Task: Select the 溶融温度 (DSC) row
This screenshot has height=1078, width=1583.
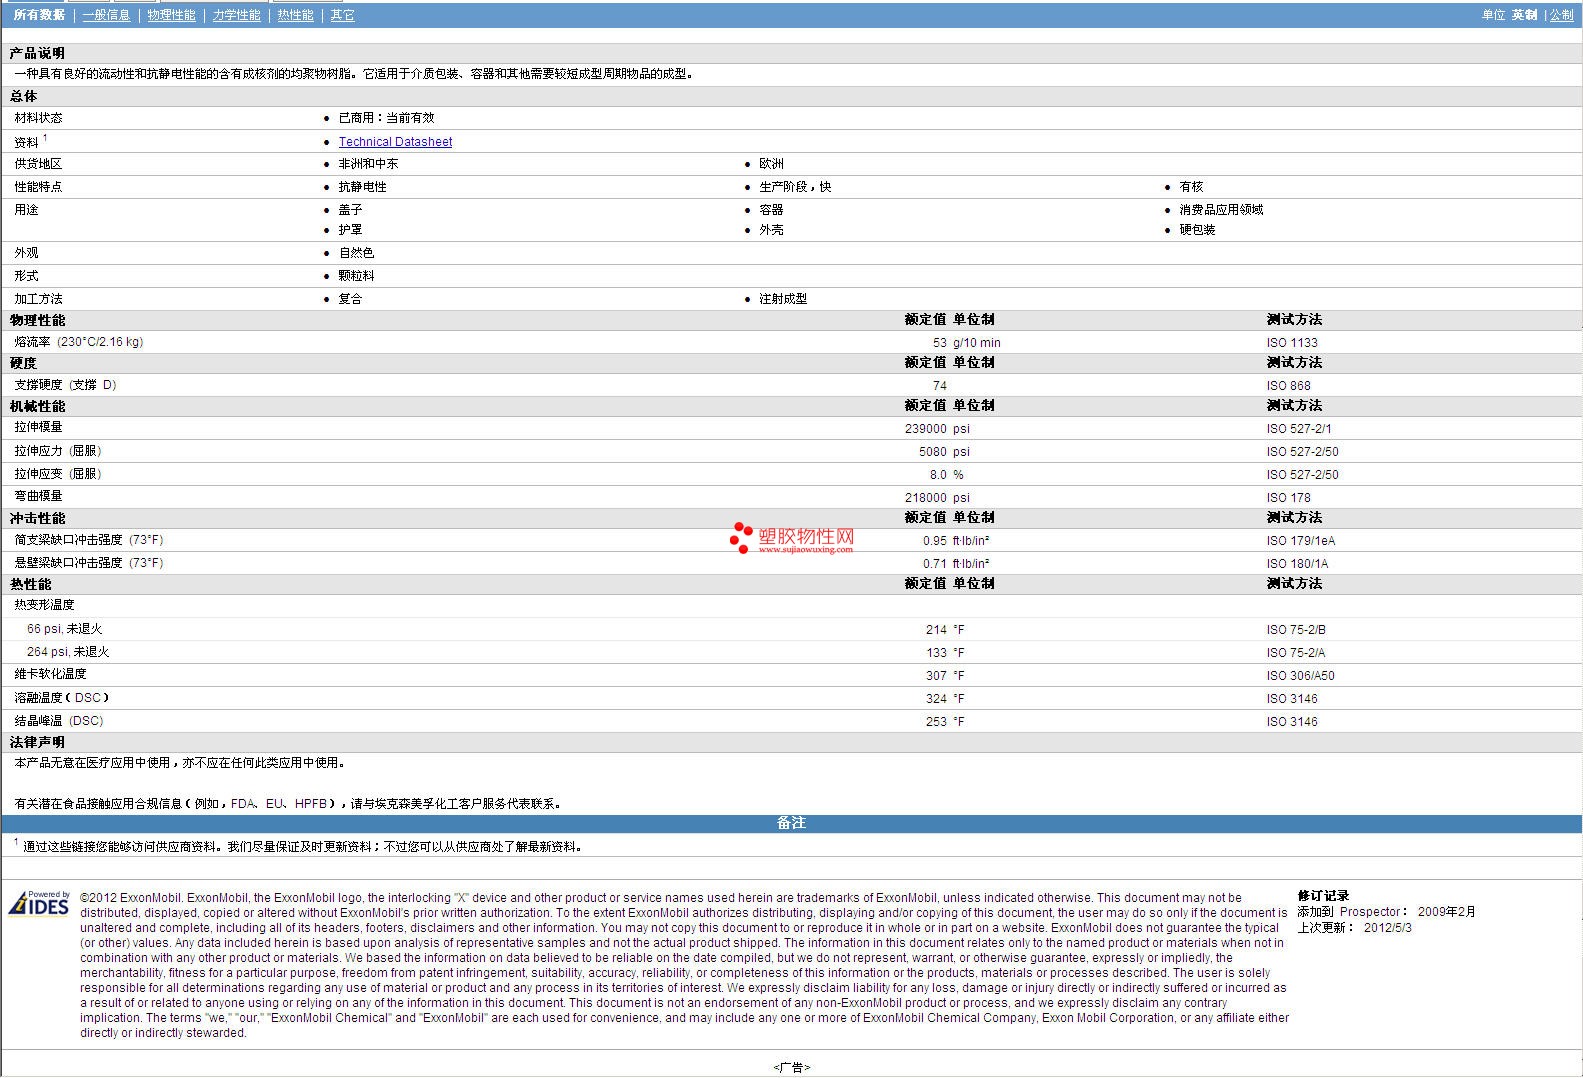Action: pos(791,698)
